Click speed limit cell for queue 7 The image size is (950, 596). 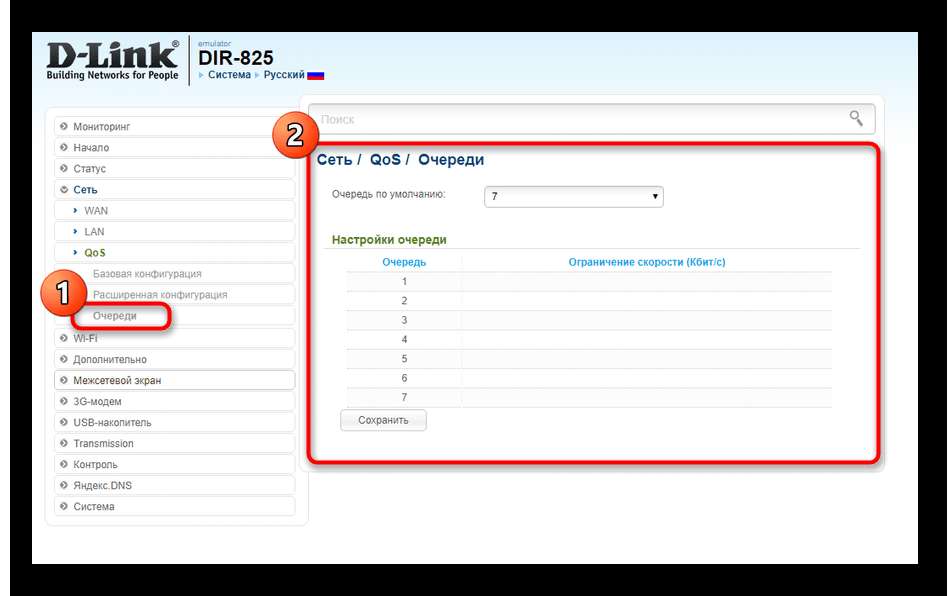[646, 397]
